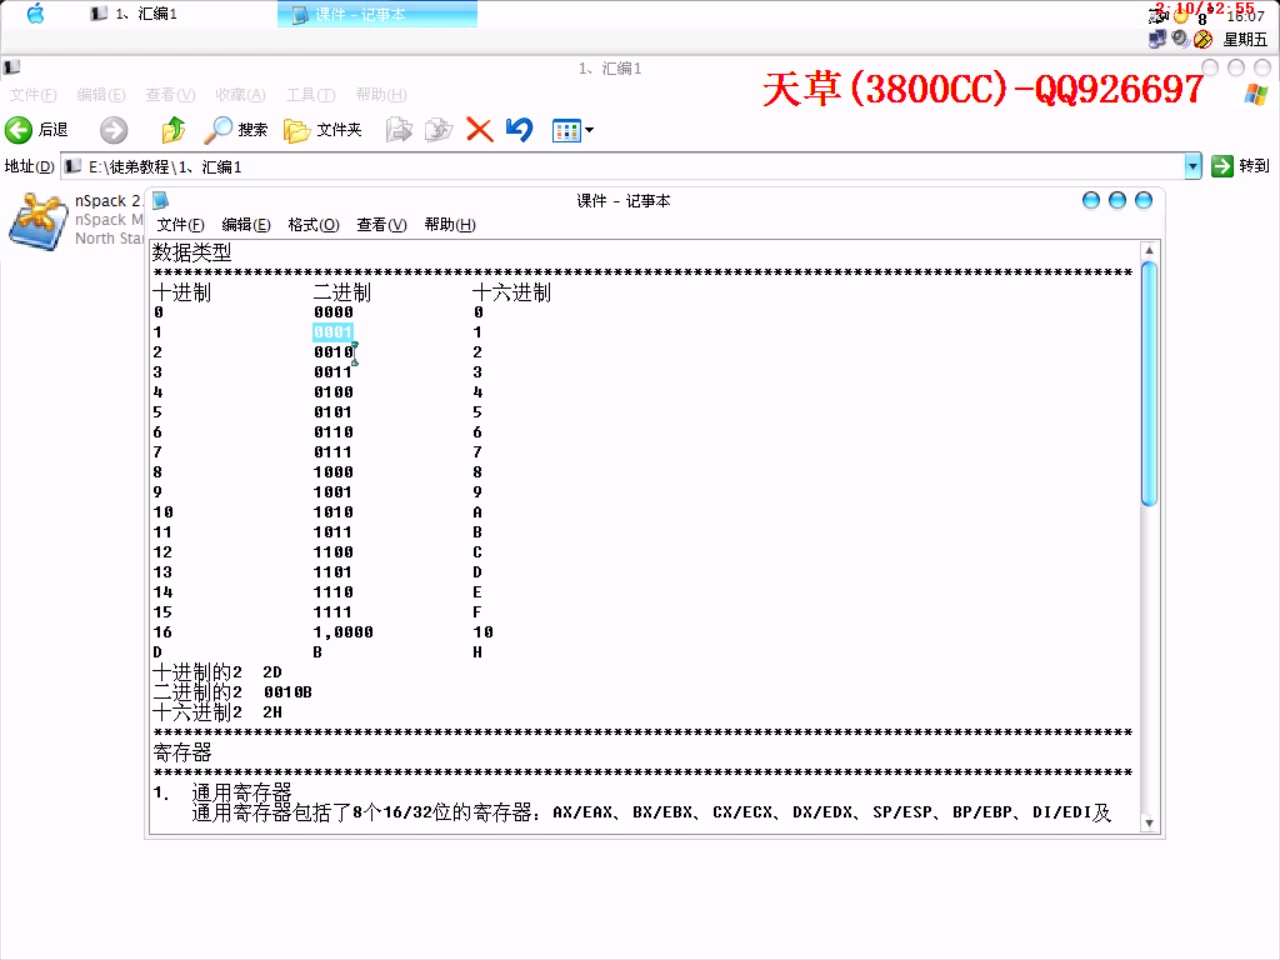
Task: Click the red Delete X icon
Action: click(x=479, y=130)
